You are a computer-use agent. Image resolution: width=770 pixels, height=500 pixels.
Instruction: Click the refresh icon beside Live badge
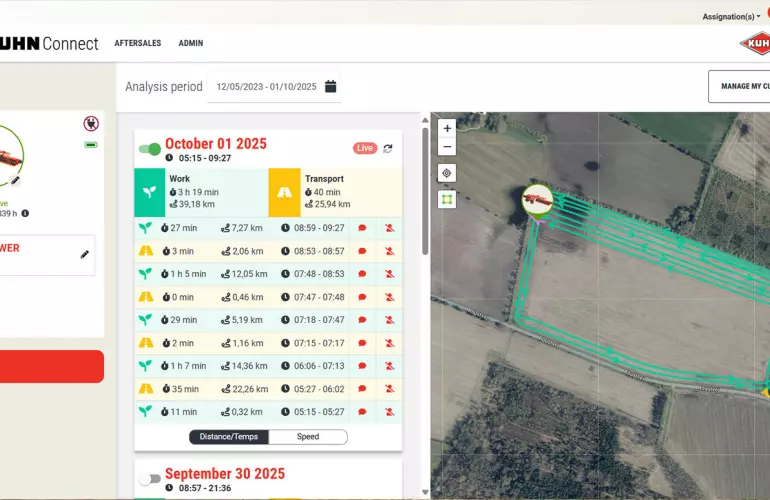pos(388,148)
